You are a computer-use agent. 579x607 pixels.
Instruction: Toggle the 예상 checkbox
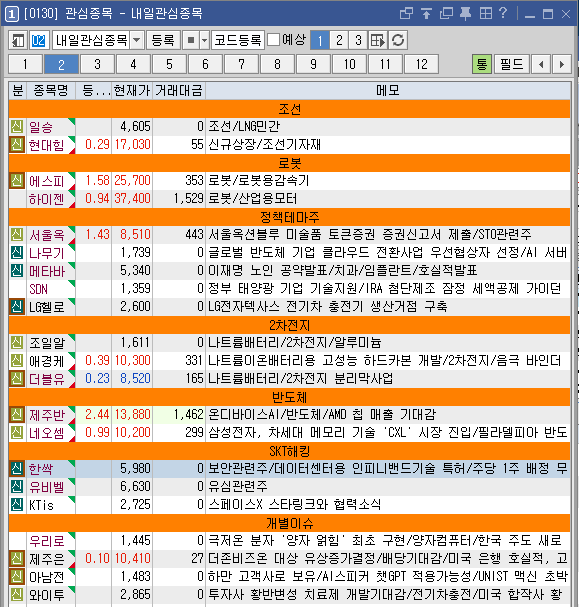[x=273, y=39]
